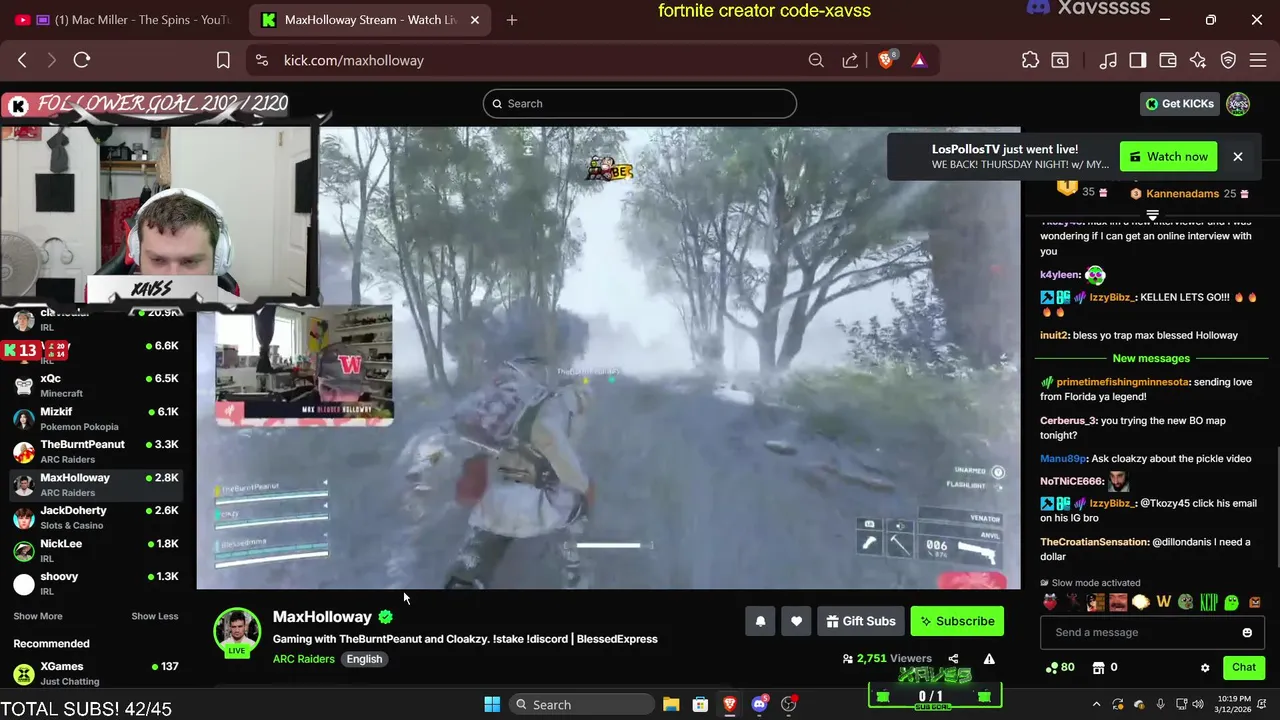Select JackDoherty channel in sidebar
The image size is (1280, 720).
[95, 517]
